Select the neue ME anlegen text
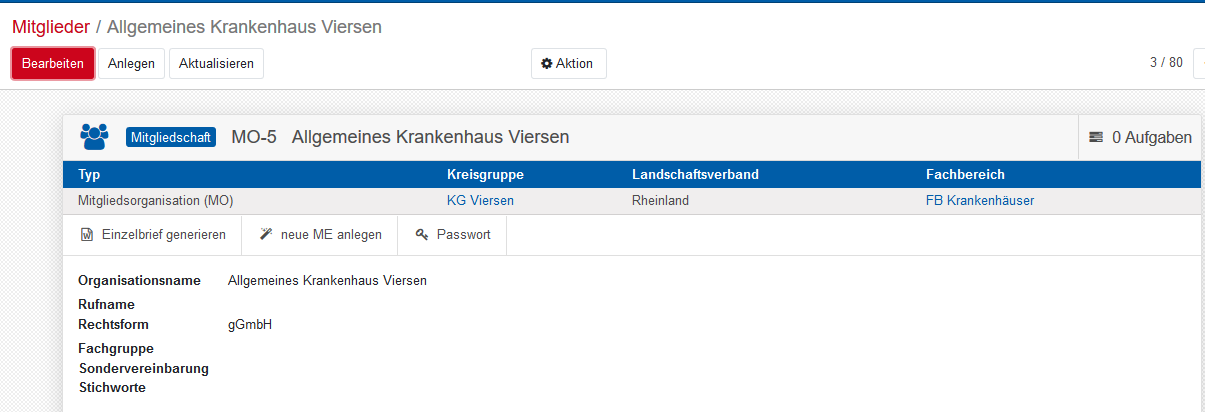The height and width of the screenshot is (412, 1205). (x=333, y=235)
